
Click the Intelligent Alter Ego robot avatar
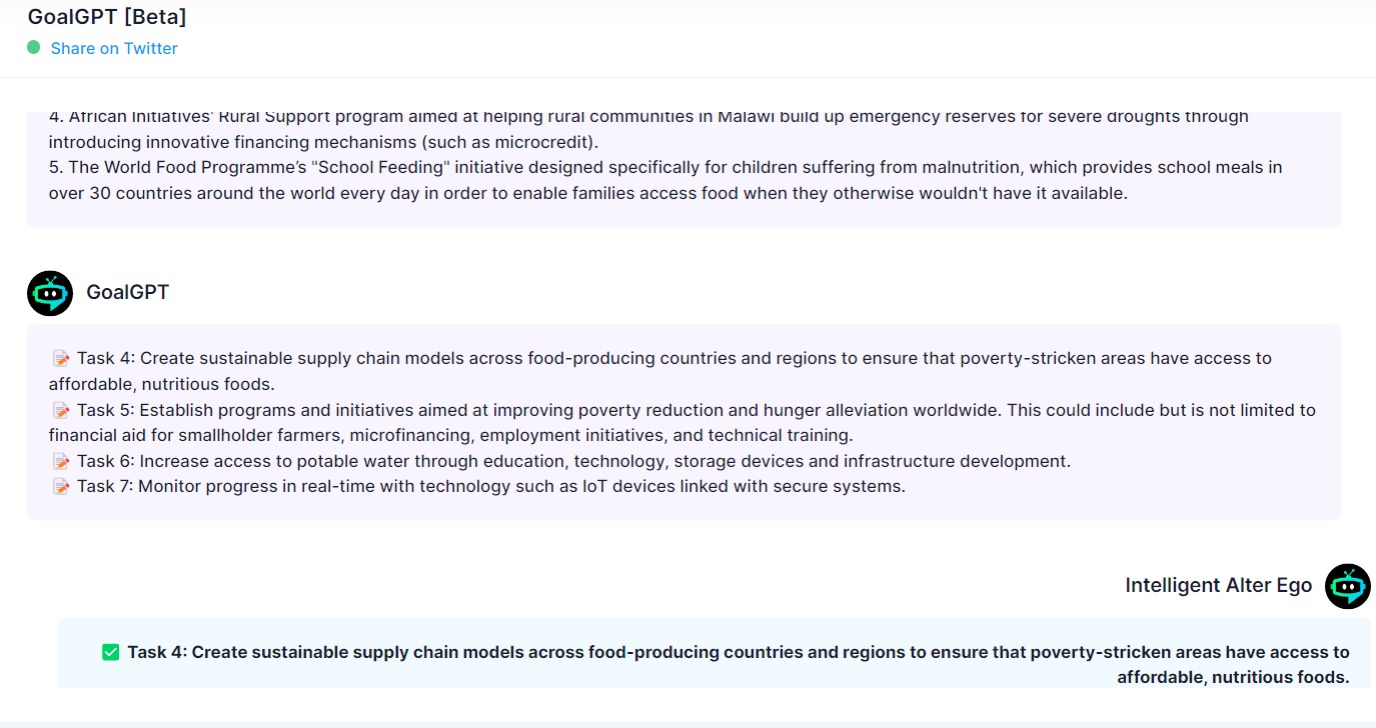pyautogui.click(x=1348, y=586)
